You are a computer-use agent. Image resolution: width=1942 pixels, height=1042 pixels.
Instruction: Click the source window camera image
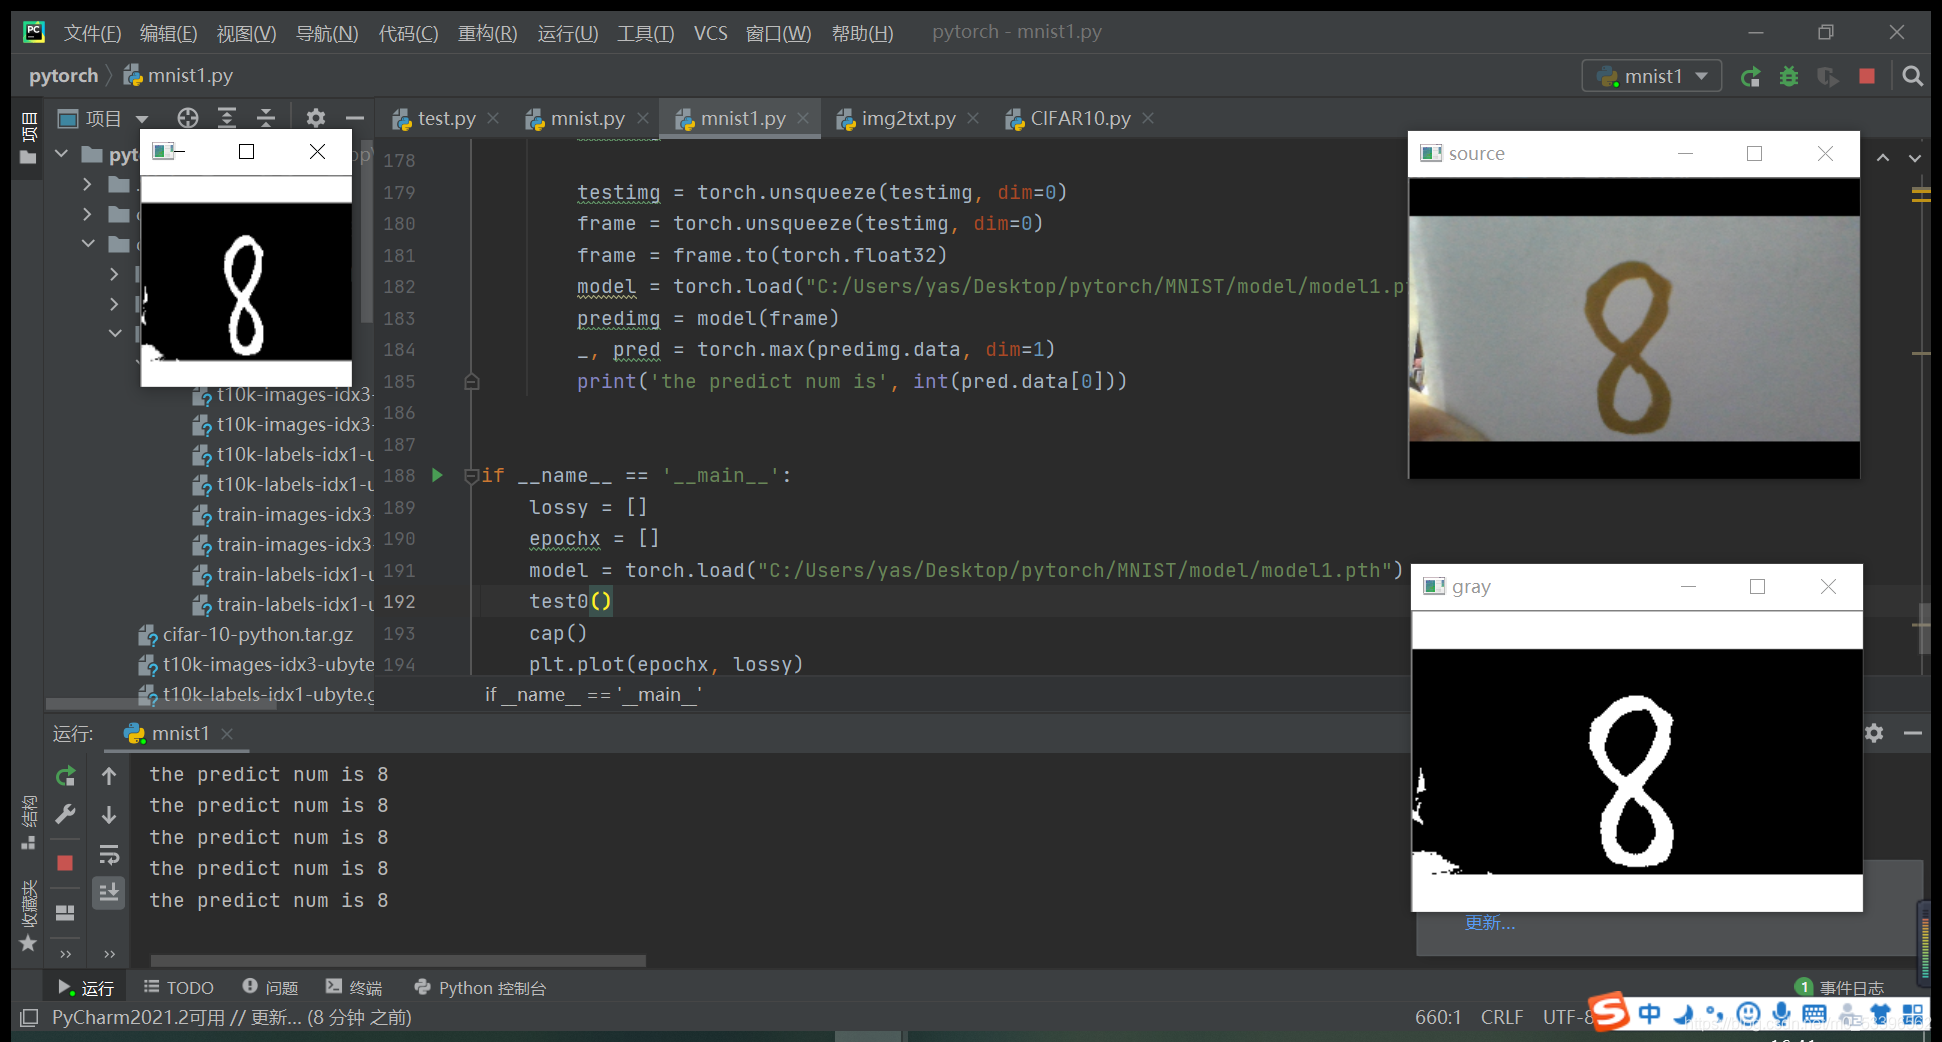click(1634, 328)
